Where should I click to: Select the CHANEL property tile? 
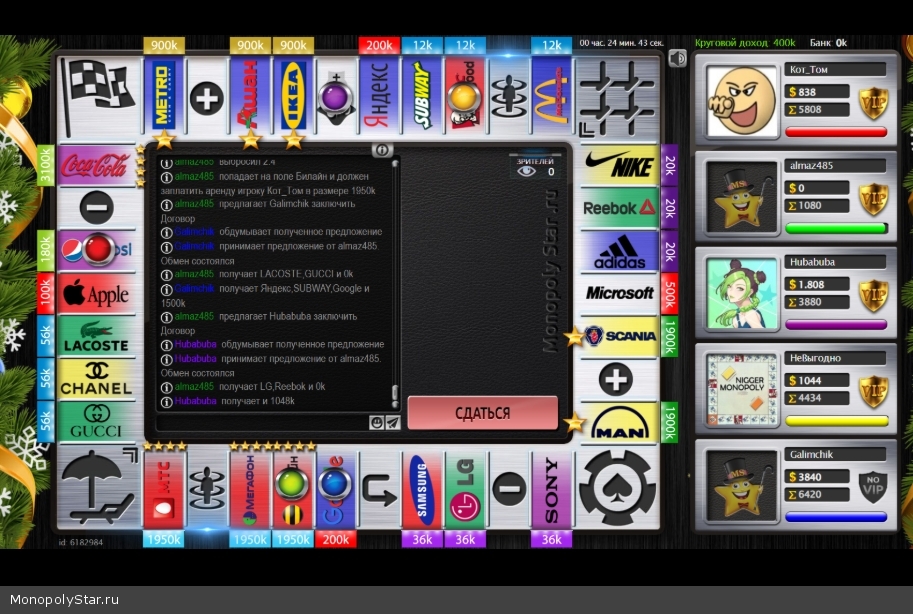(x=97, y=379)
